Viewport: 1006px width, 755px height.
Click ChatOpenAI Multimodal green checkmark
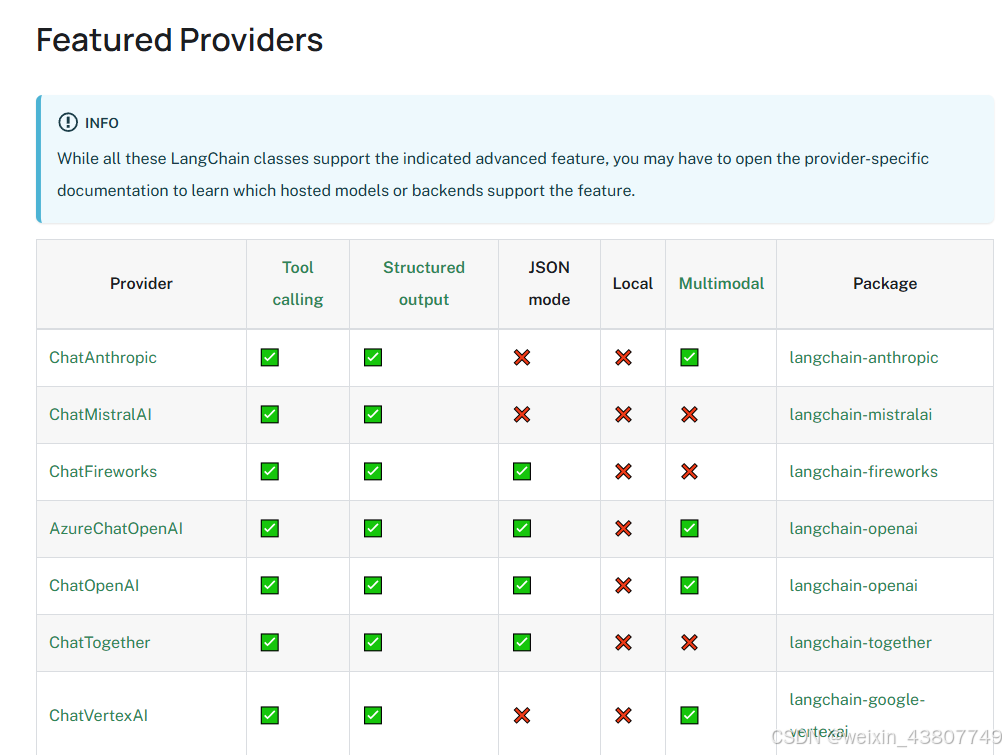point(690,586)
